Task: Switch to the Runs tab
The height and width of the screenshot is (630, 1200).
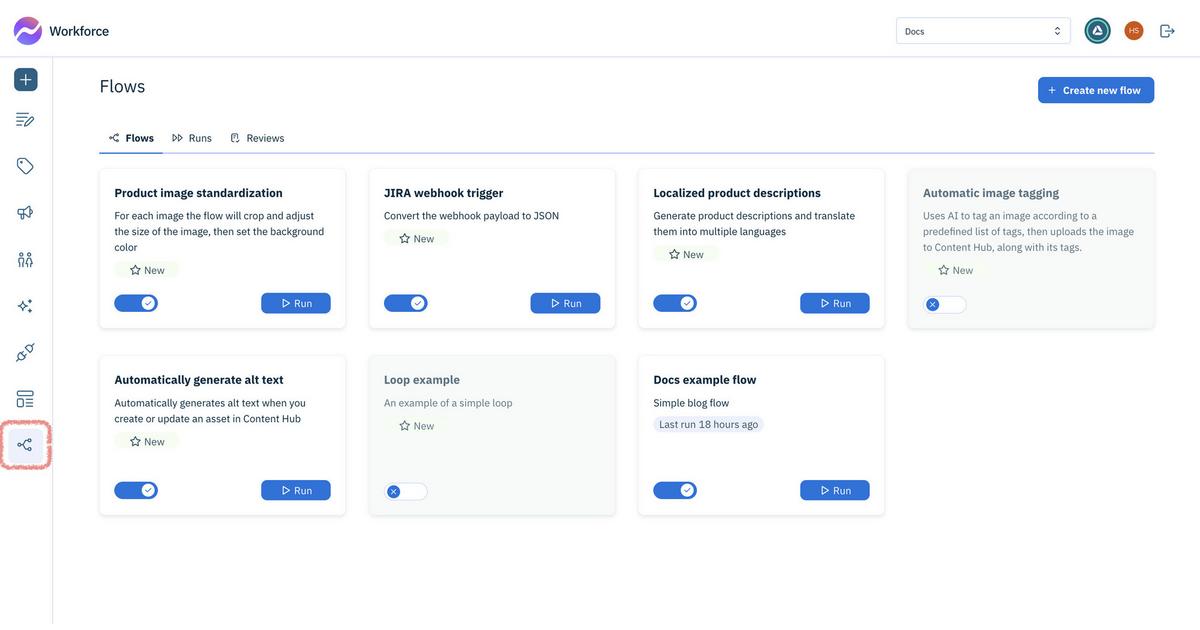Action: click(x=192, y=138)
